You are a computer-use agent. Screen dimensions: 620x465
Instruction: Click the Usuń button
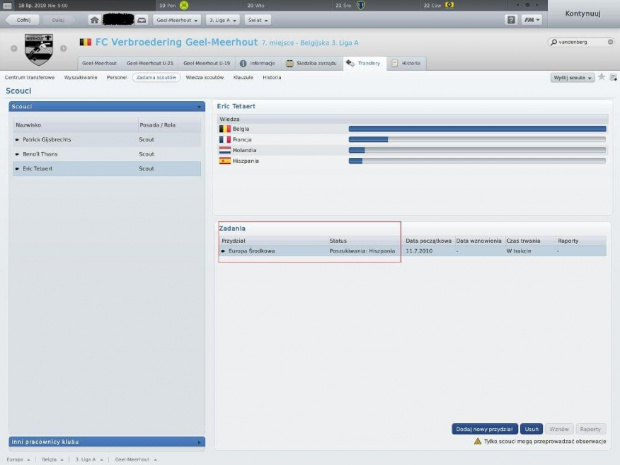pyautogui.click(x=531, y=429)
